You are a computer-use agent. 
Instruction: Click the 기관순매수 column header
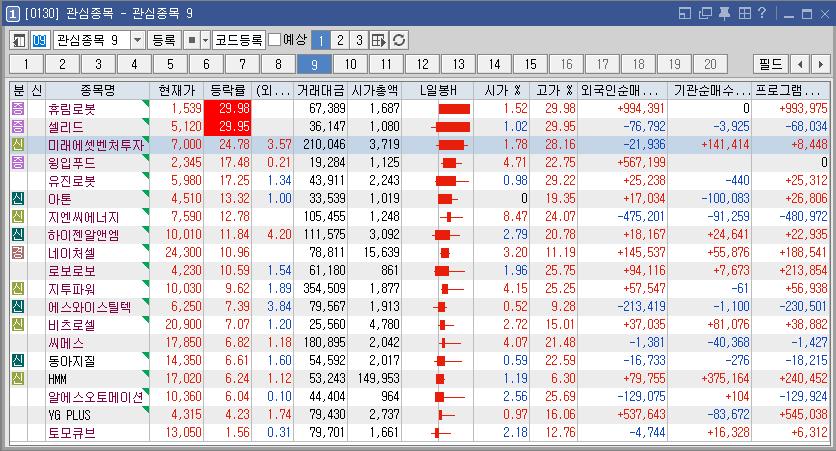pyautogui.click(x=710, y=90)
